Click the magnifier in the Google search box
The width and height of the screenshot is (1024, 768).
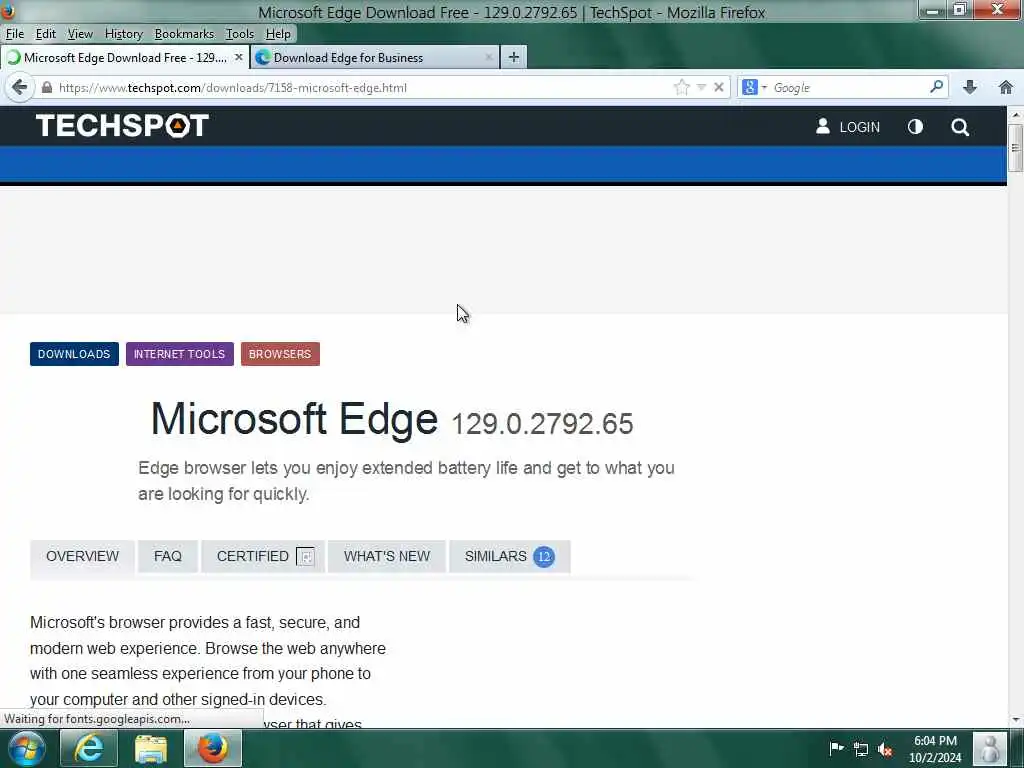pos(936,87)
